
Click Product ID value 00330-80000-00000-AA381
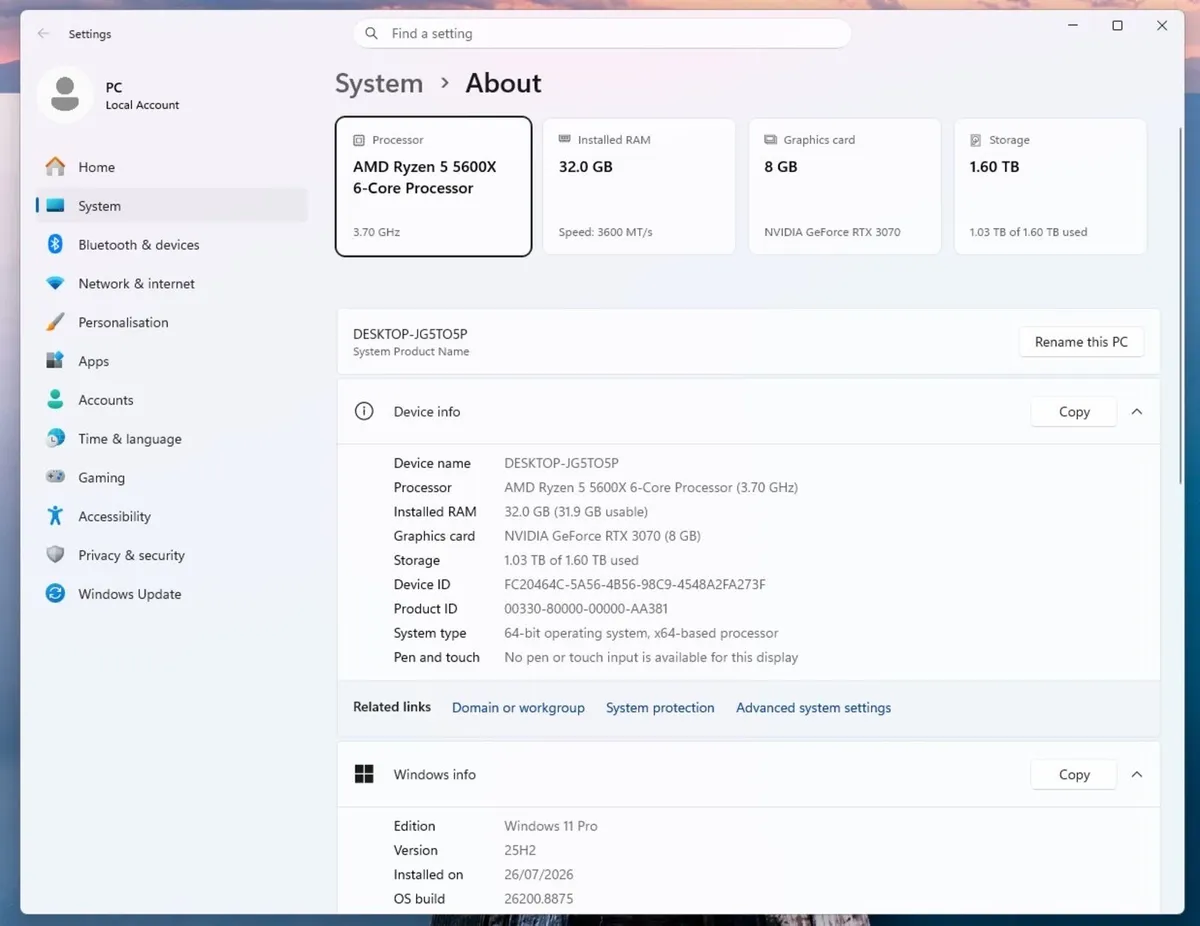point(586,609)
